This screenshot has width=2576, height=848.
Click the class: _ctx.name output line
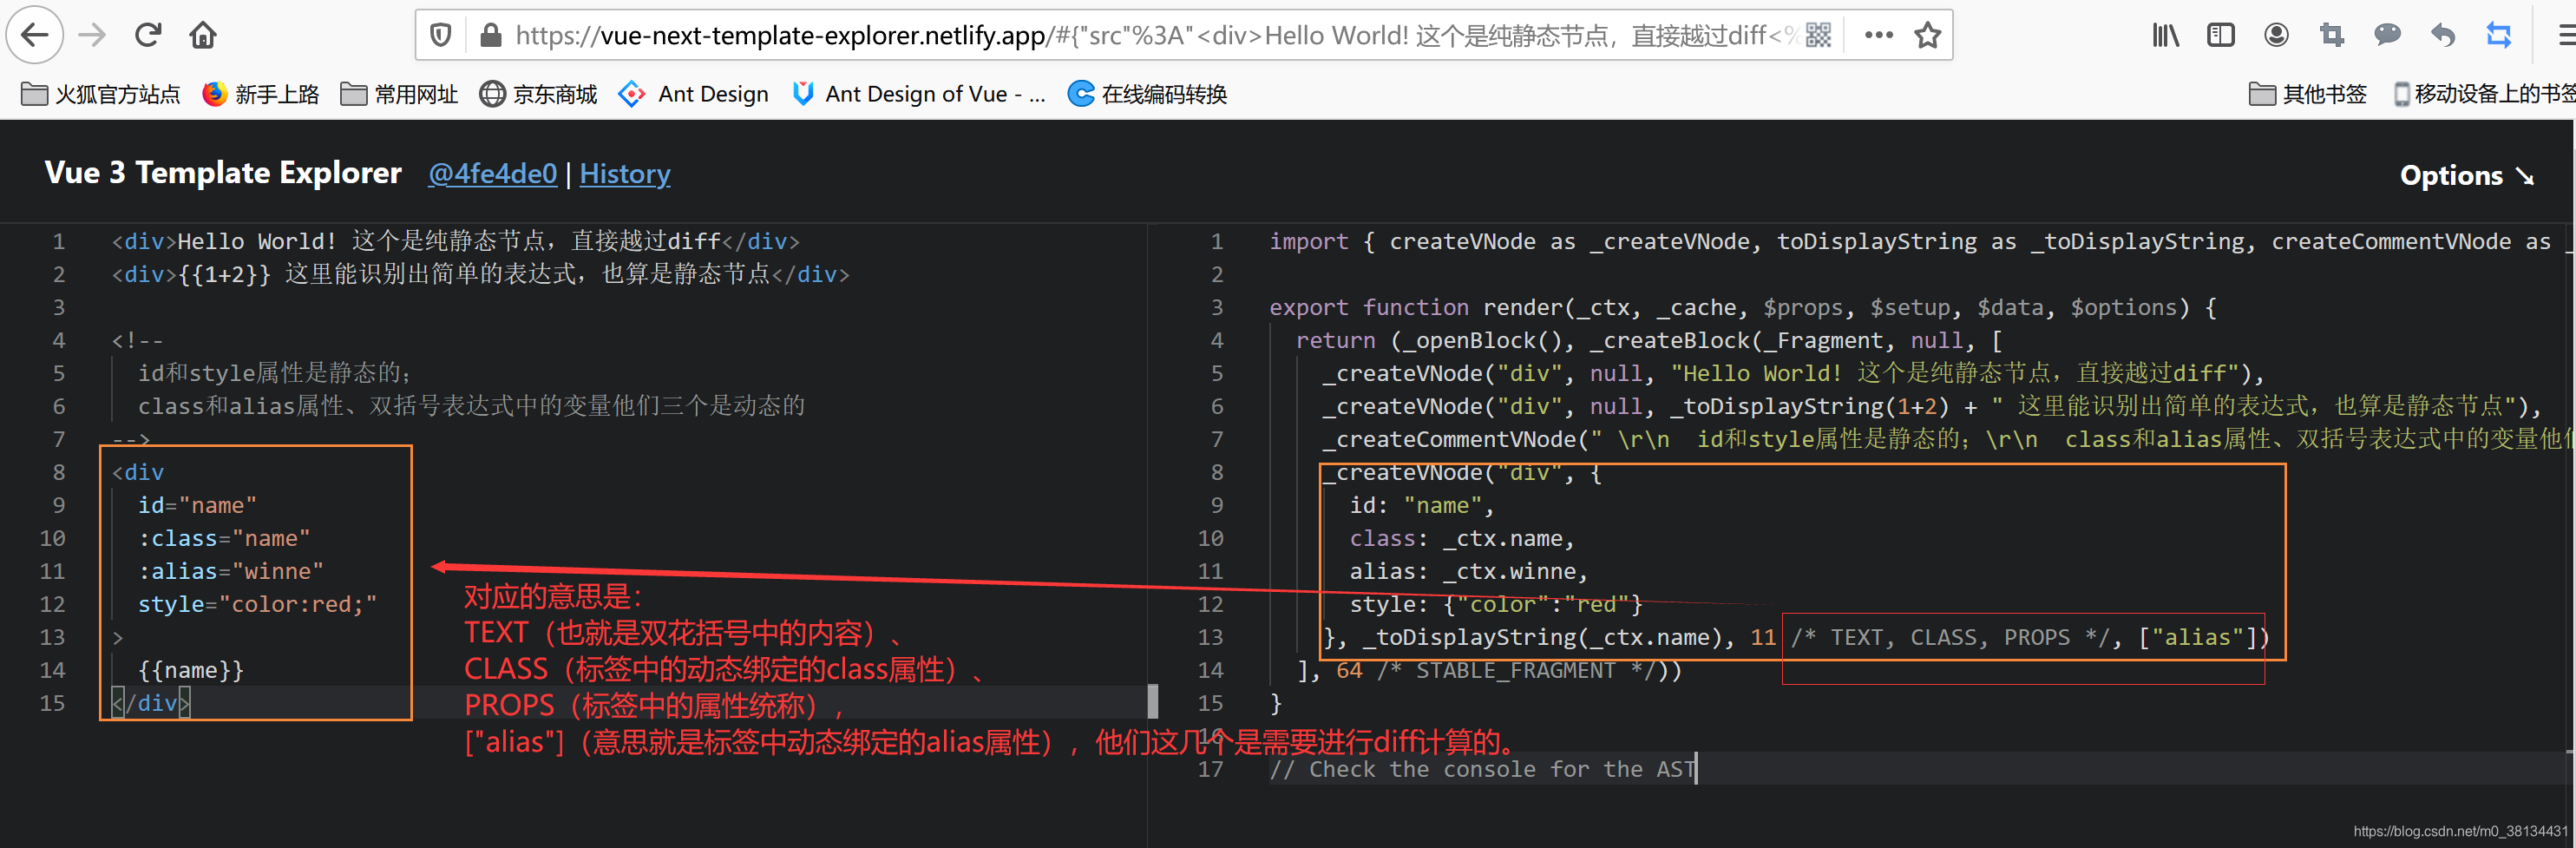pos(1462,538)
